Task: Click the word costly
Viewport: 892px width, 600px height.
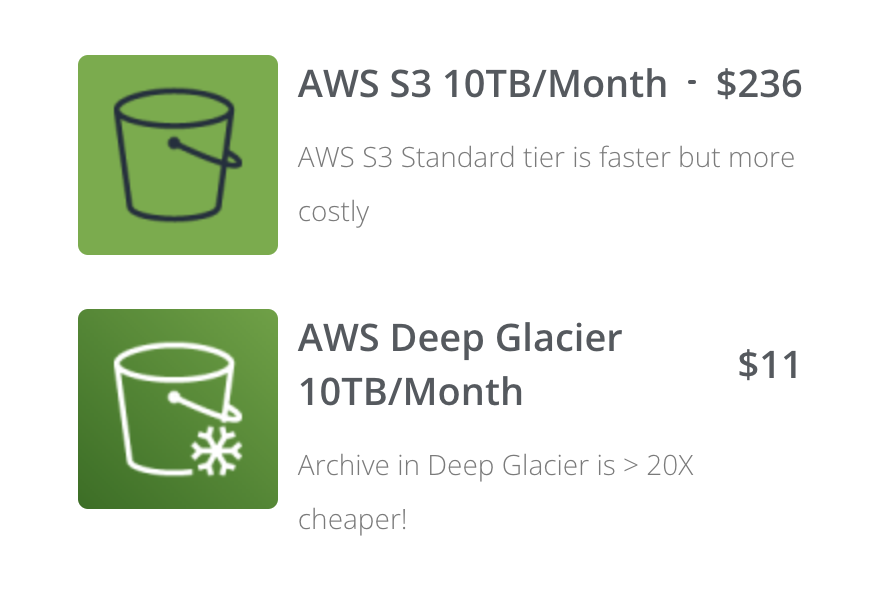Action: 334,212
